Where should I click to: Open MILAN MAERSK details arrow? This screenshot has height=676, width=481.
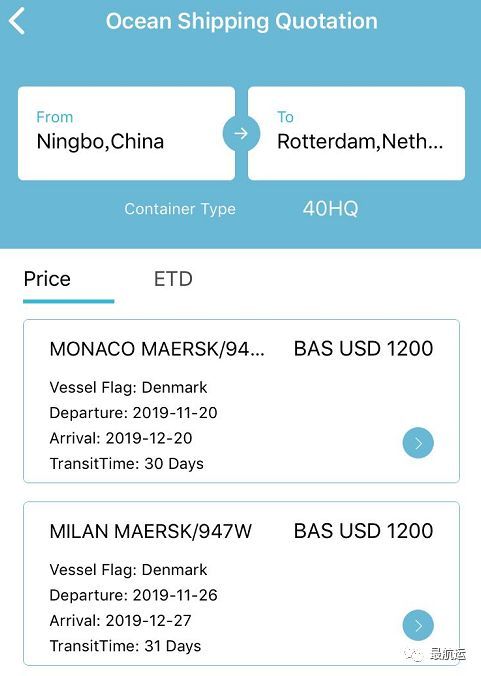pyautogui.click(x=418, y=625)
